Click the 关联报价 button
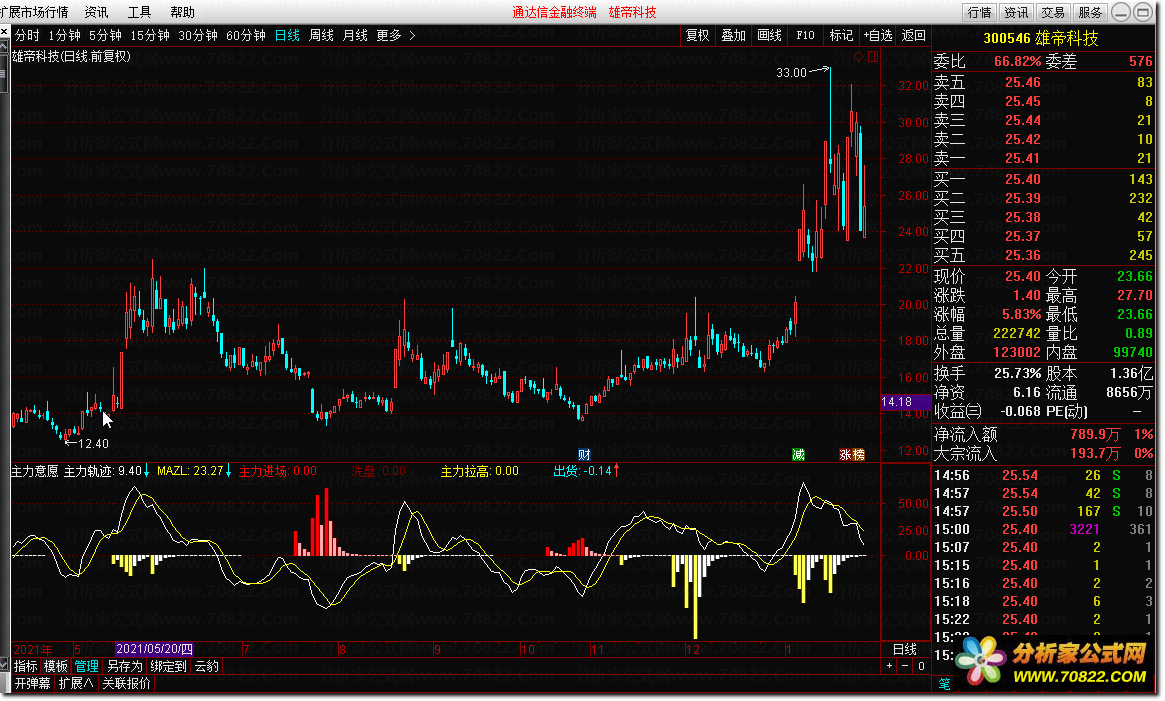1165x701 pixels. 126,683
